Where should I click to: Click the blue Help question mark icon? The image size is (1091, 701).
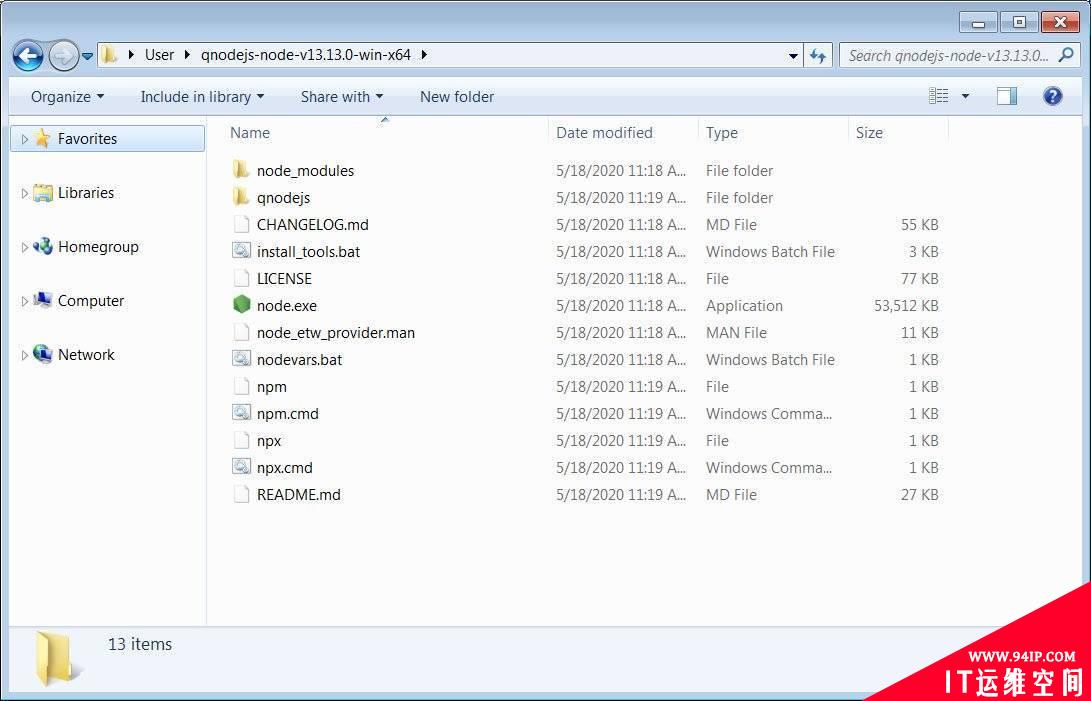point(1053,96)
